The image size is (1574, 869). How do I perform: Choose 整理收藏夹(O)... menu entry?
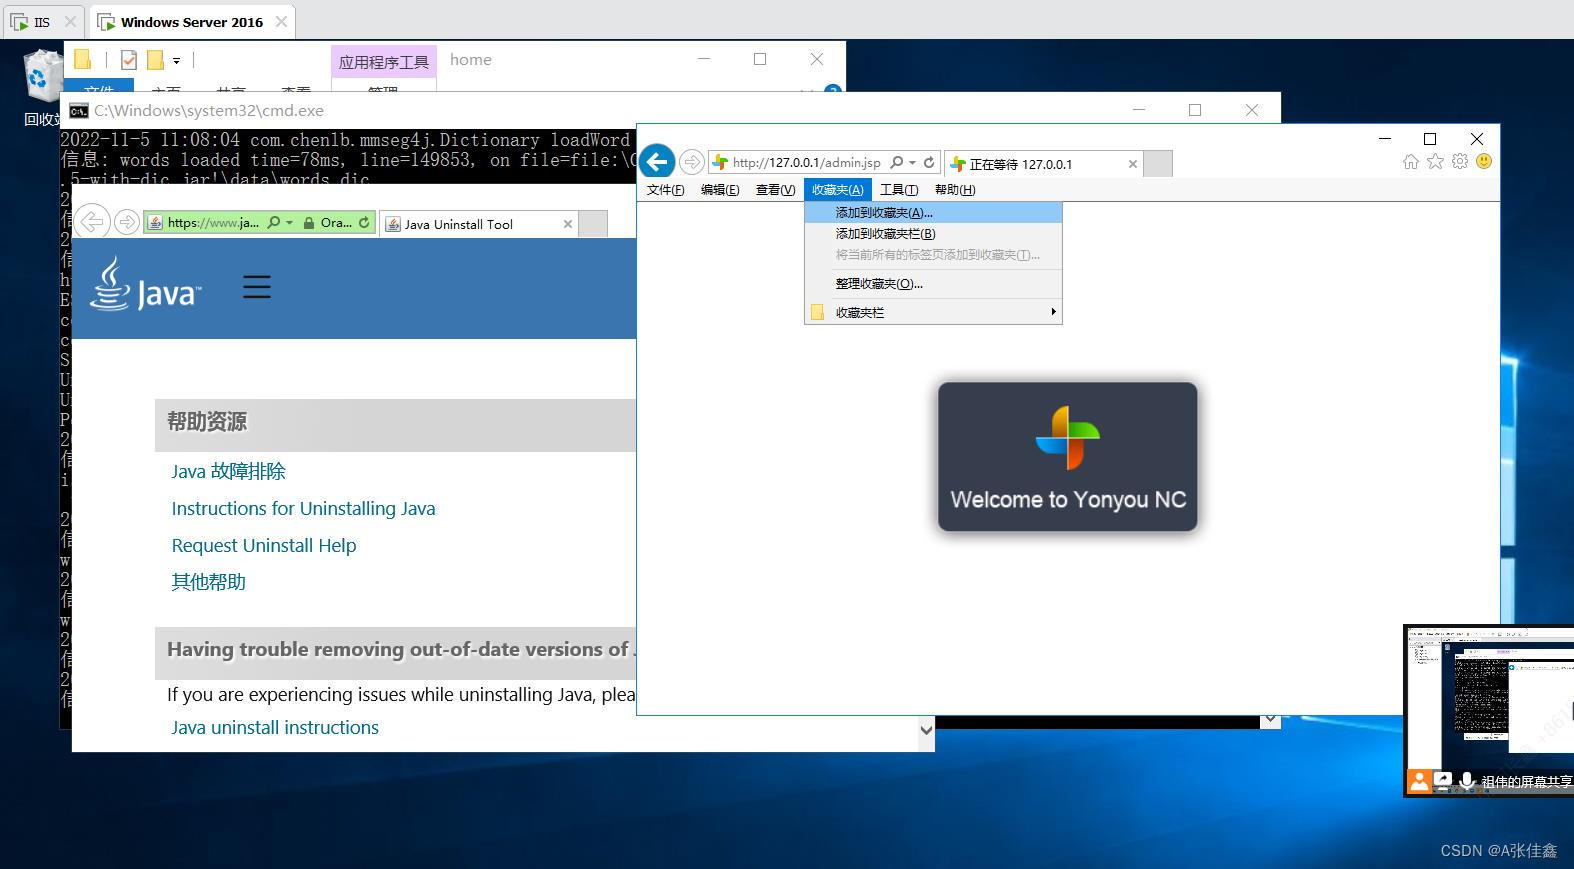click(933, 283)
